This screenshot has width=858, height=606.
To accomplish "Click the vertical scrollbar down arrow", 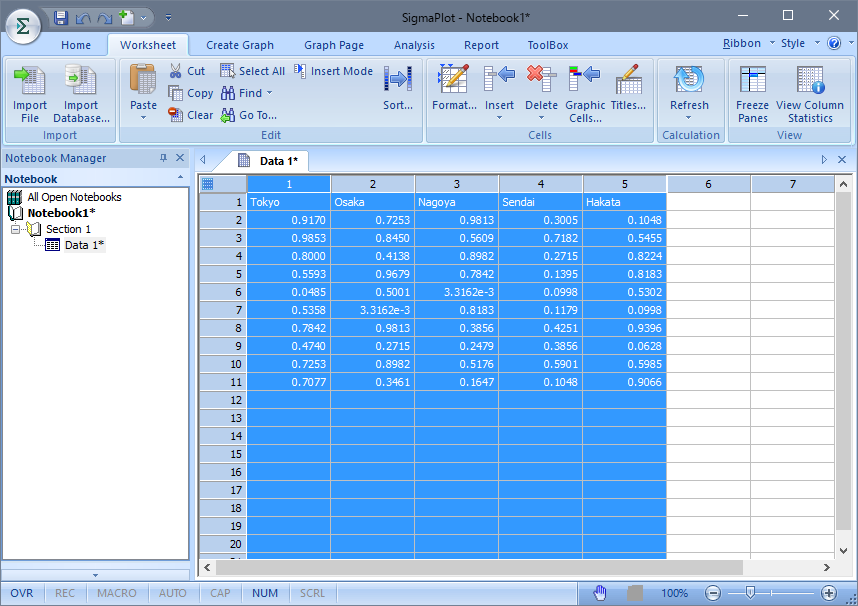I will [843, 551].
